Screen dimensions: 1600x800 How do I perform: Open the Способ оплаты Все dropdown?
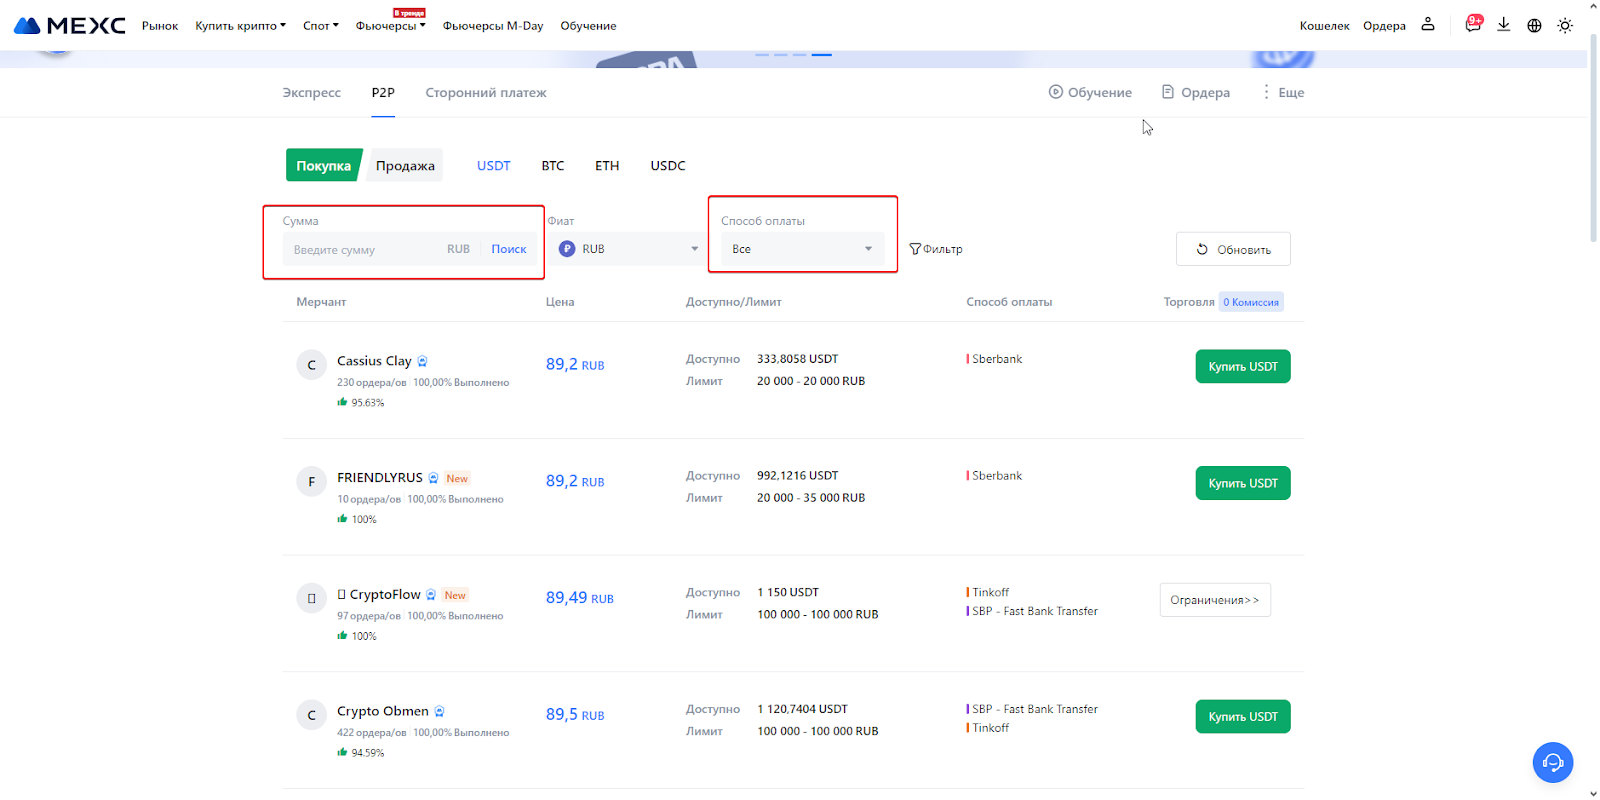[x=802, y=249]
